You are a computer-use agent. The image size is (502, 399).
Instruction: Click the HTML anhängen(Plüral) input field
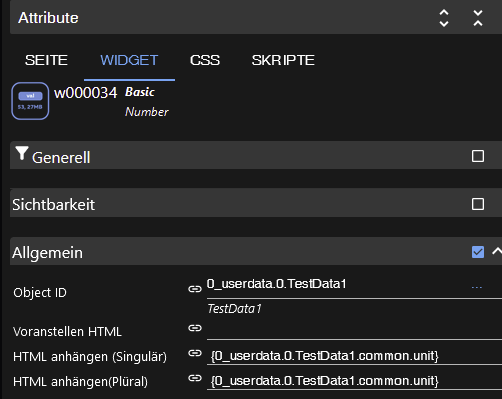[x=354, y=381]
